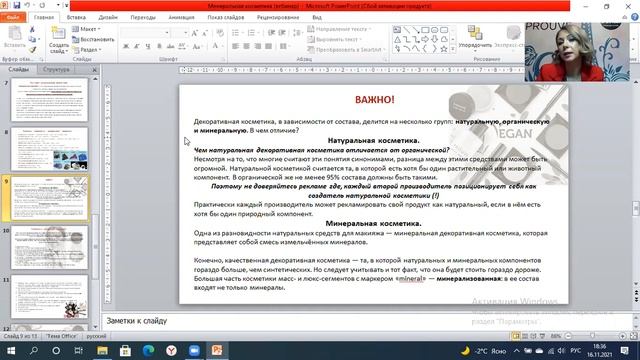Click the decrease list level icon

coord(271,33)
